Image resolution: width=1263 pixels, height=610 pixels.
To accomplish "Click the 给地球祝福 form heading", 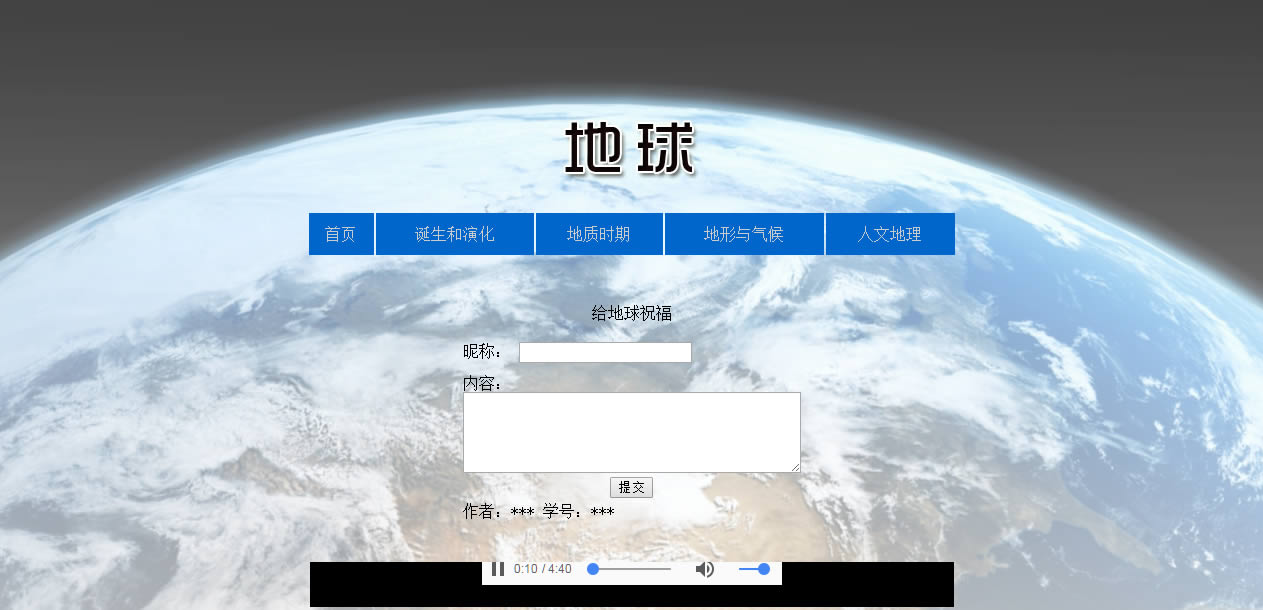I will 631,314.
